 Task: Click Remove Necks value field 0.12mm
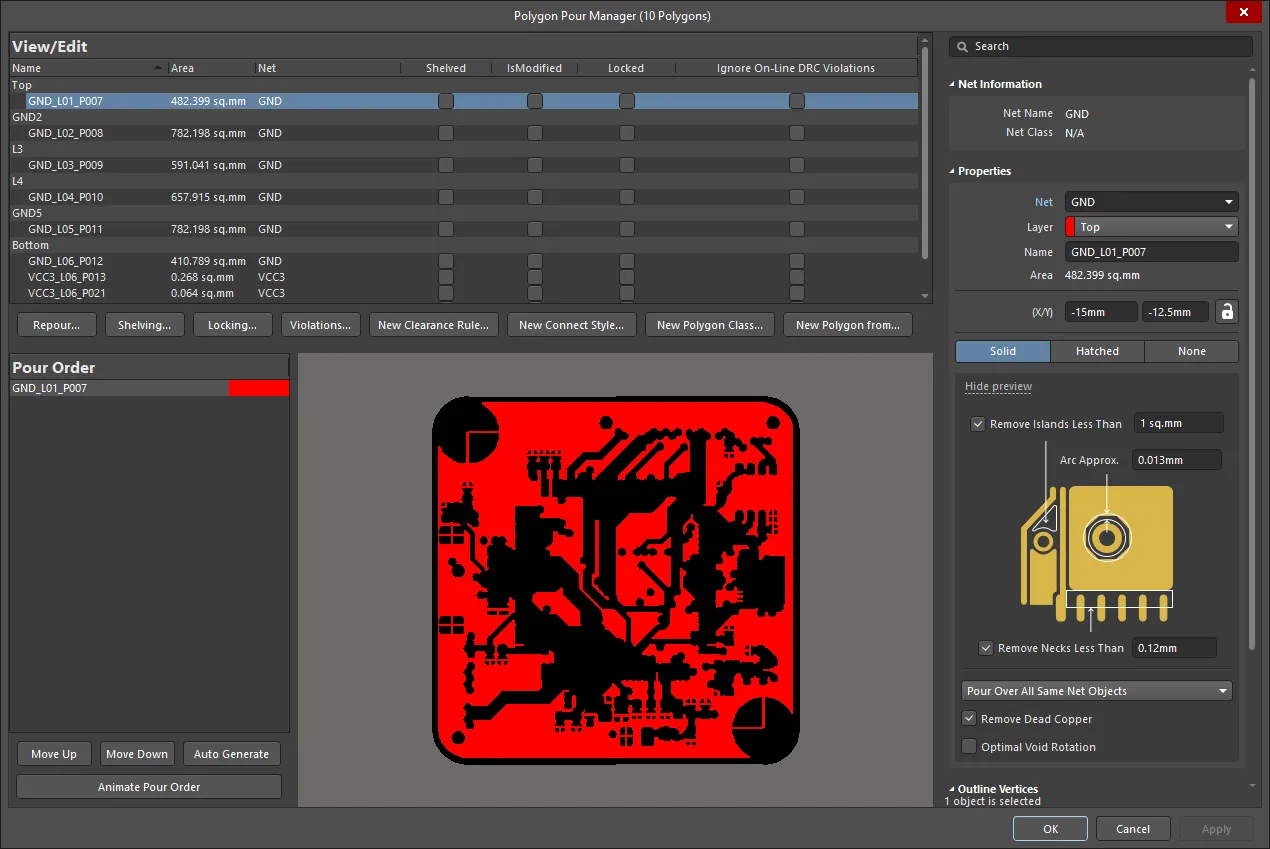pyautogui.click(x=1174, y=648)
